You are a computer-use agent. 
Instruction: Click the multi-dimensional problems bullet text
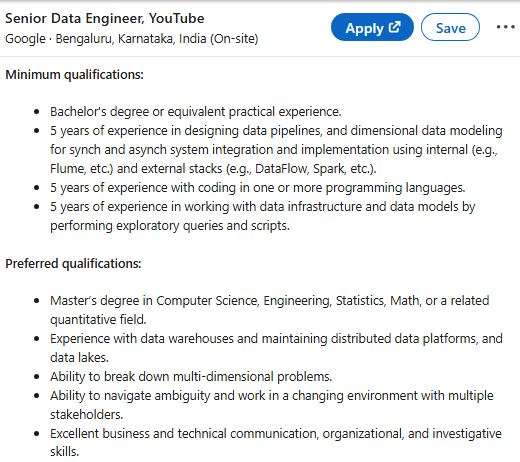click(191, 377)
